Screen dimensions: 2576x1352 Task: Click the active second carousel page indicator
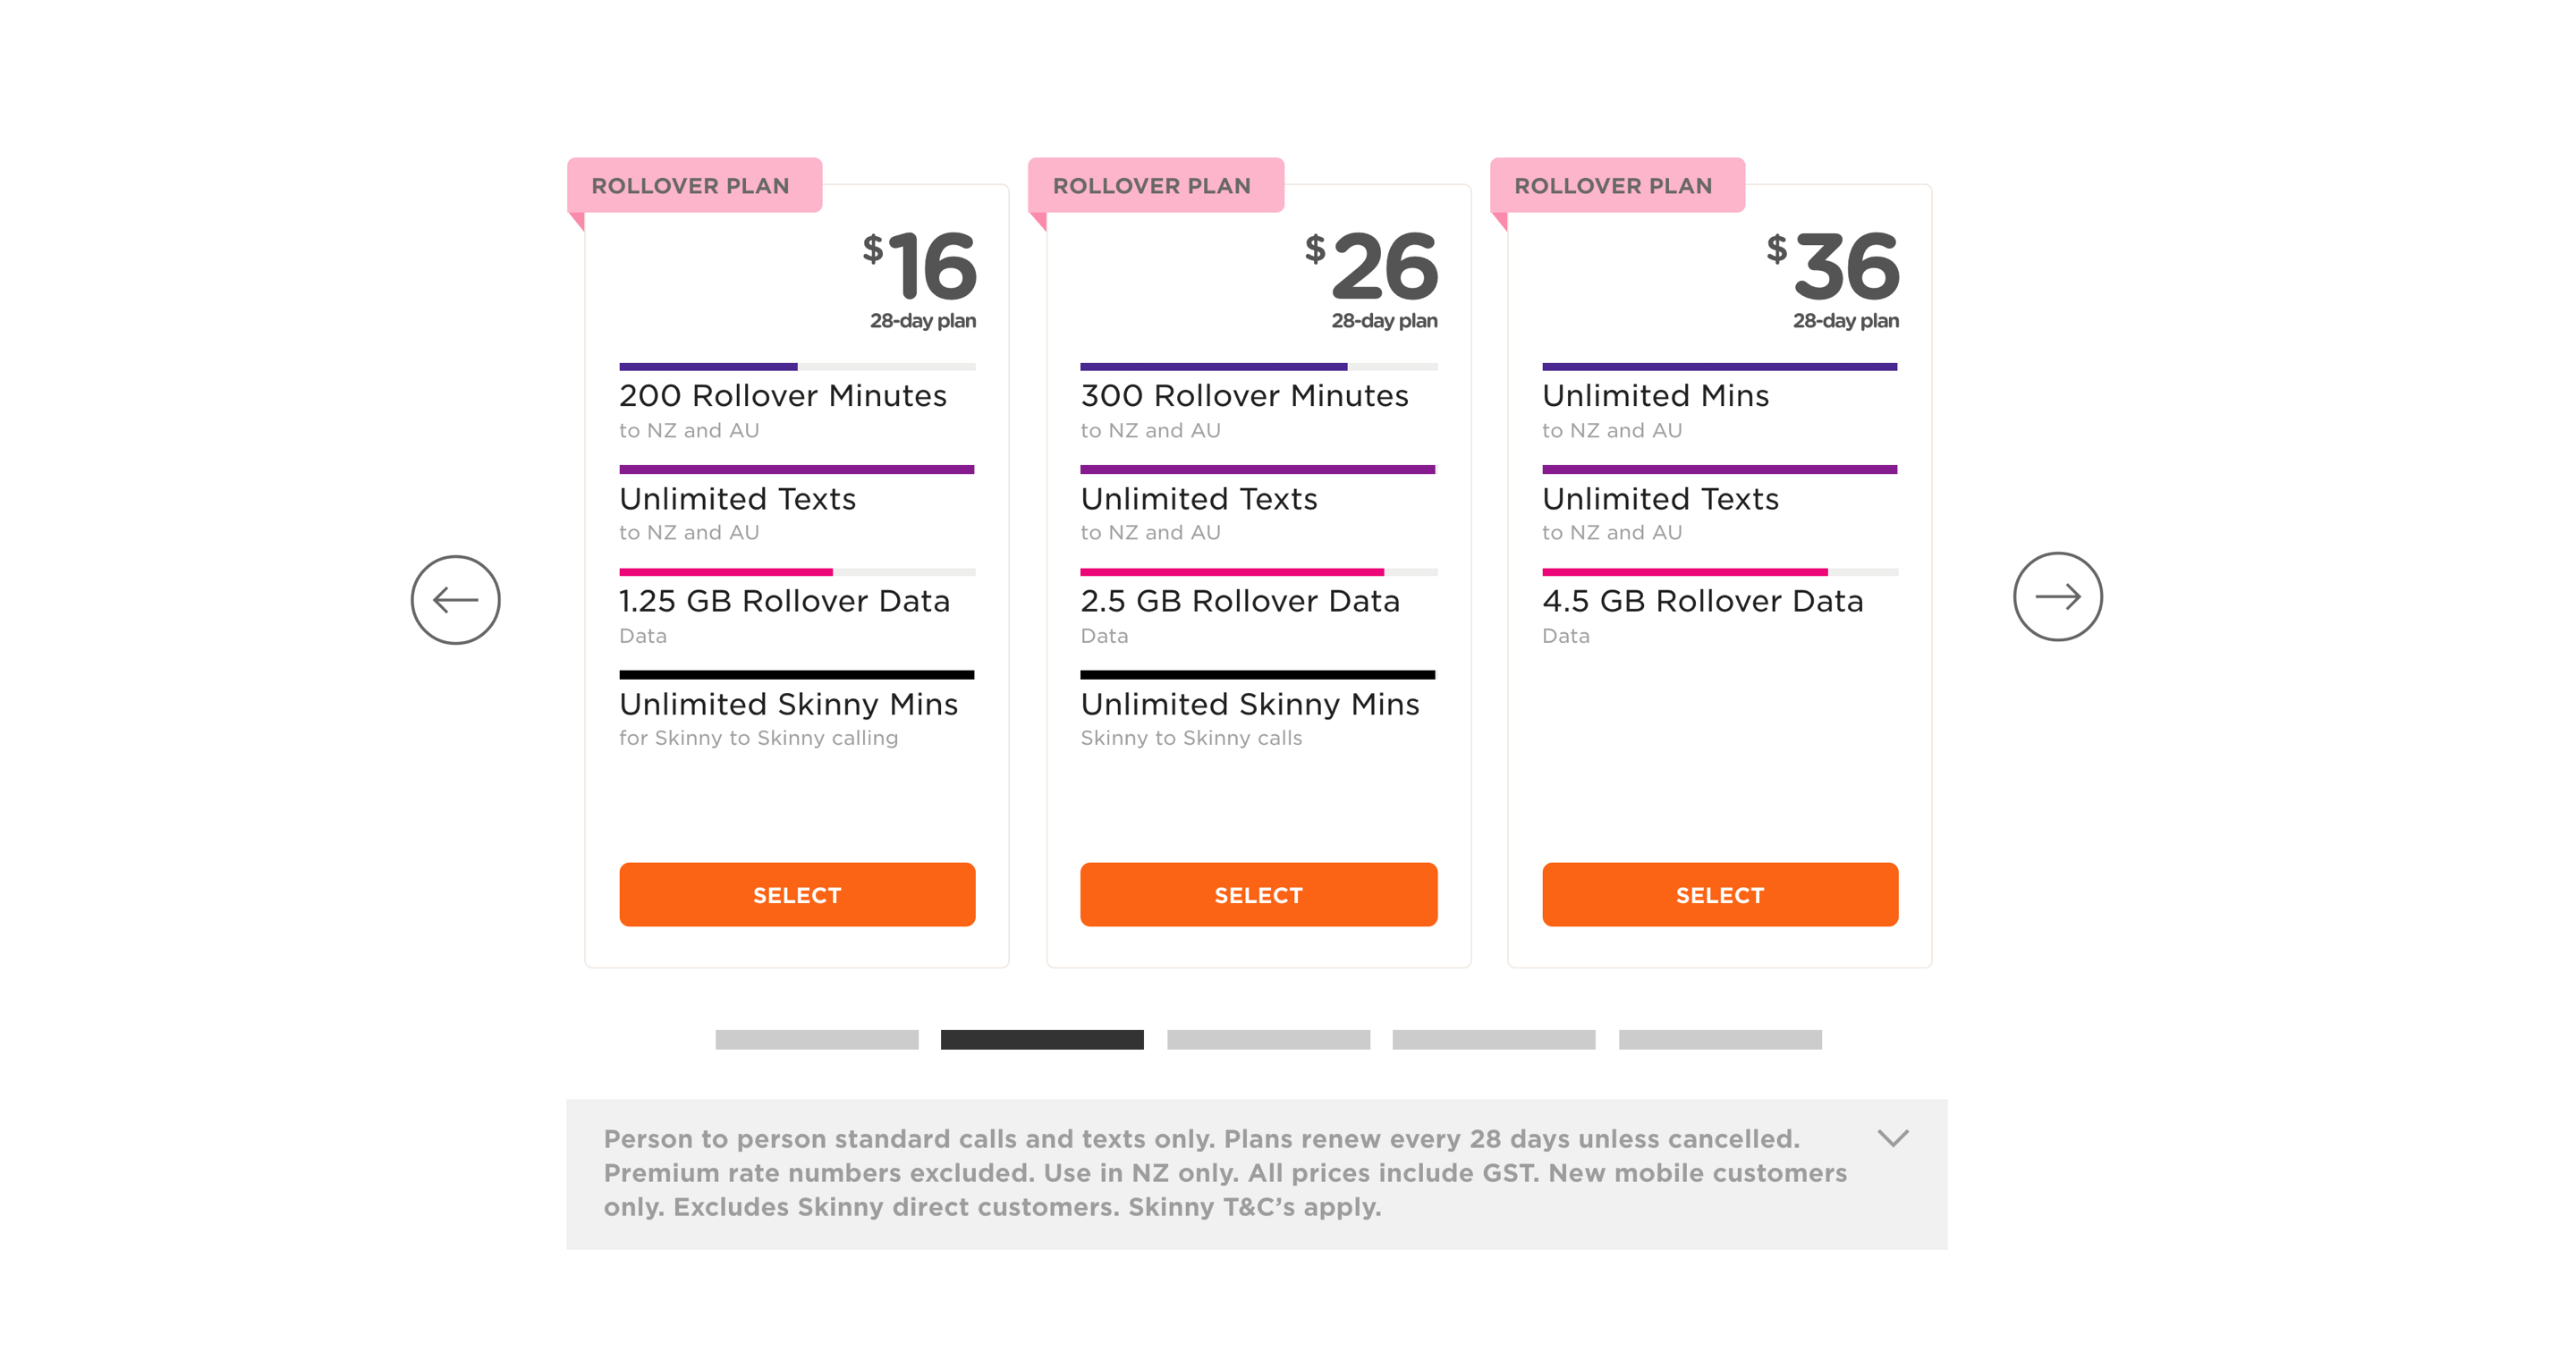(1042, 1040)
